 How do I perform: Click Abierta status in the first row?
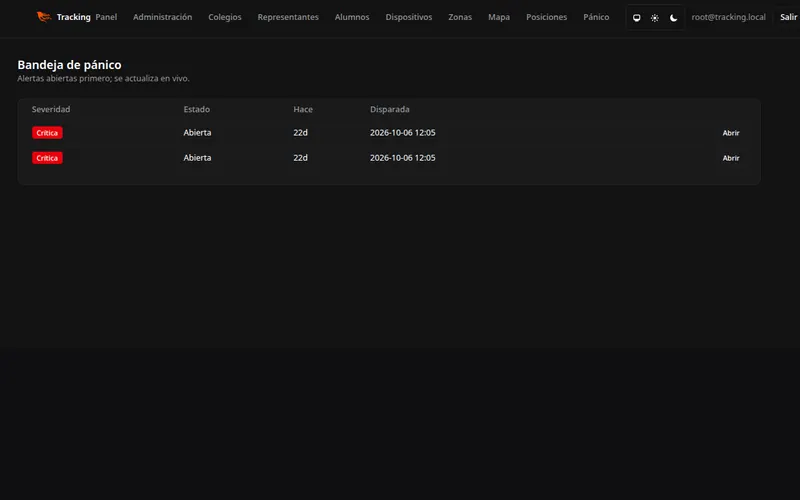point(197,132)
